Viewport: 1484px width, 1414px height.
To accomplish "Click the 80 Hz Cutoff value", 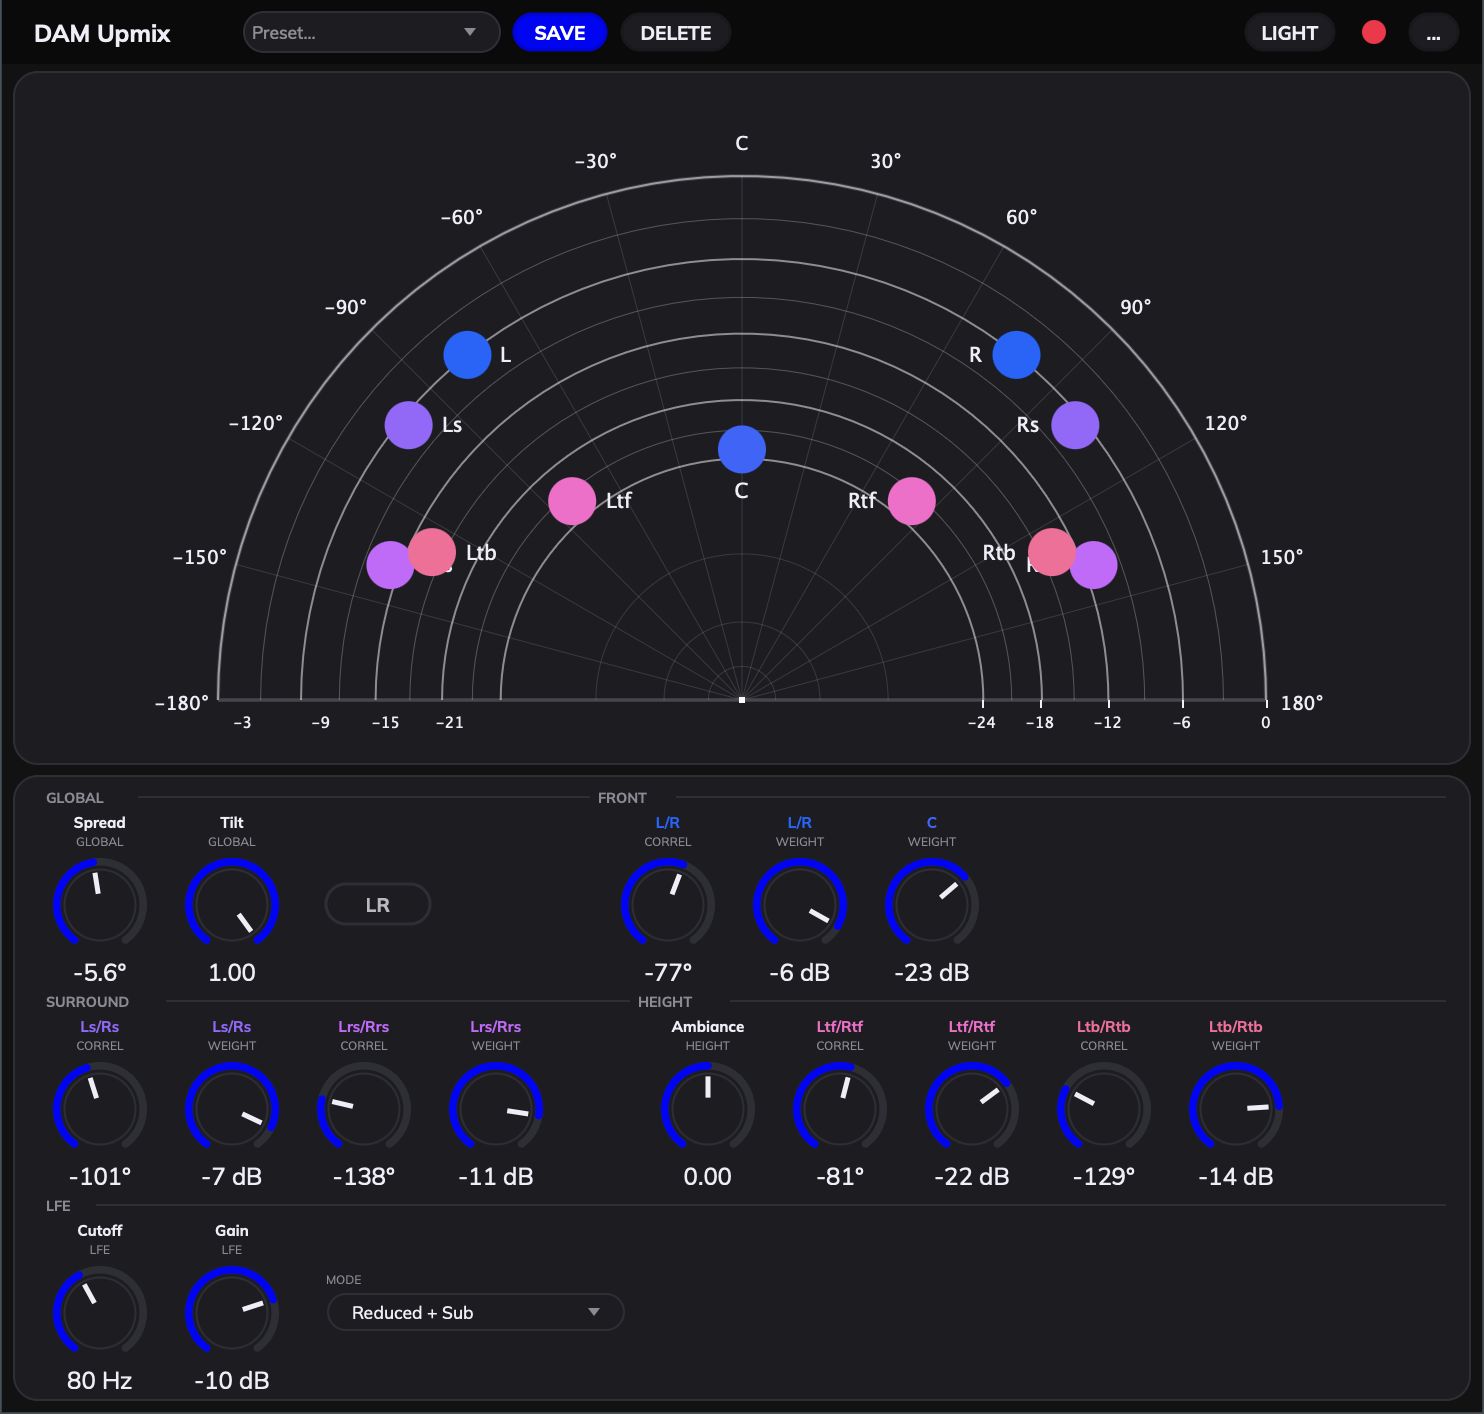I will 100,1381.
